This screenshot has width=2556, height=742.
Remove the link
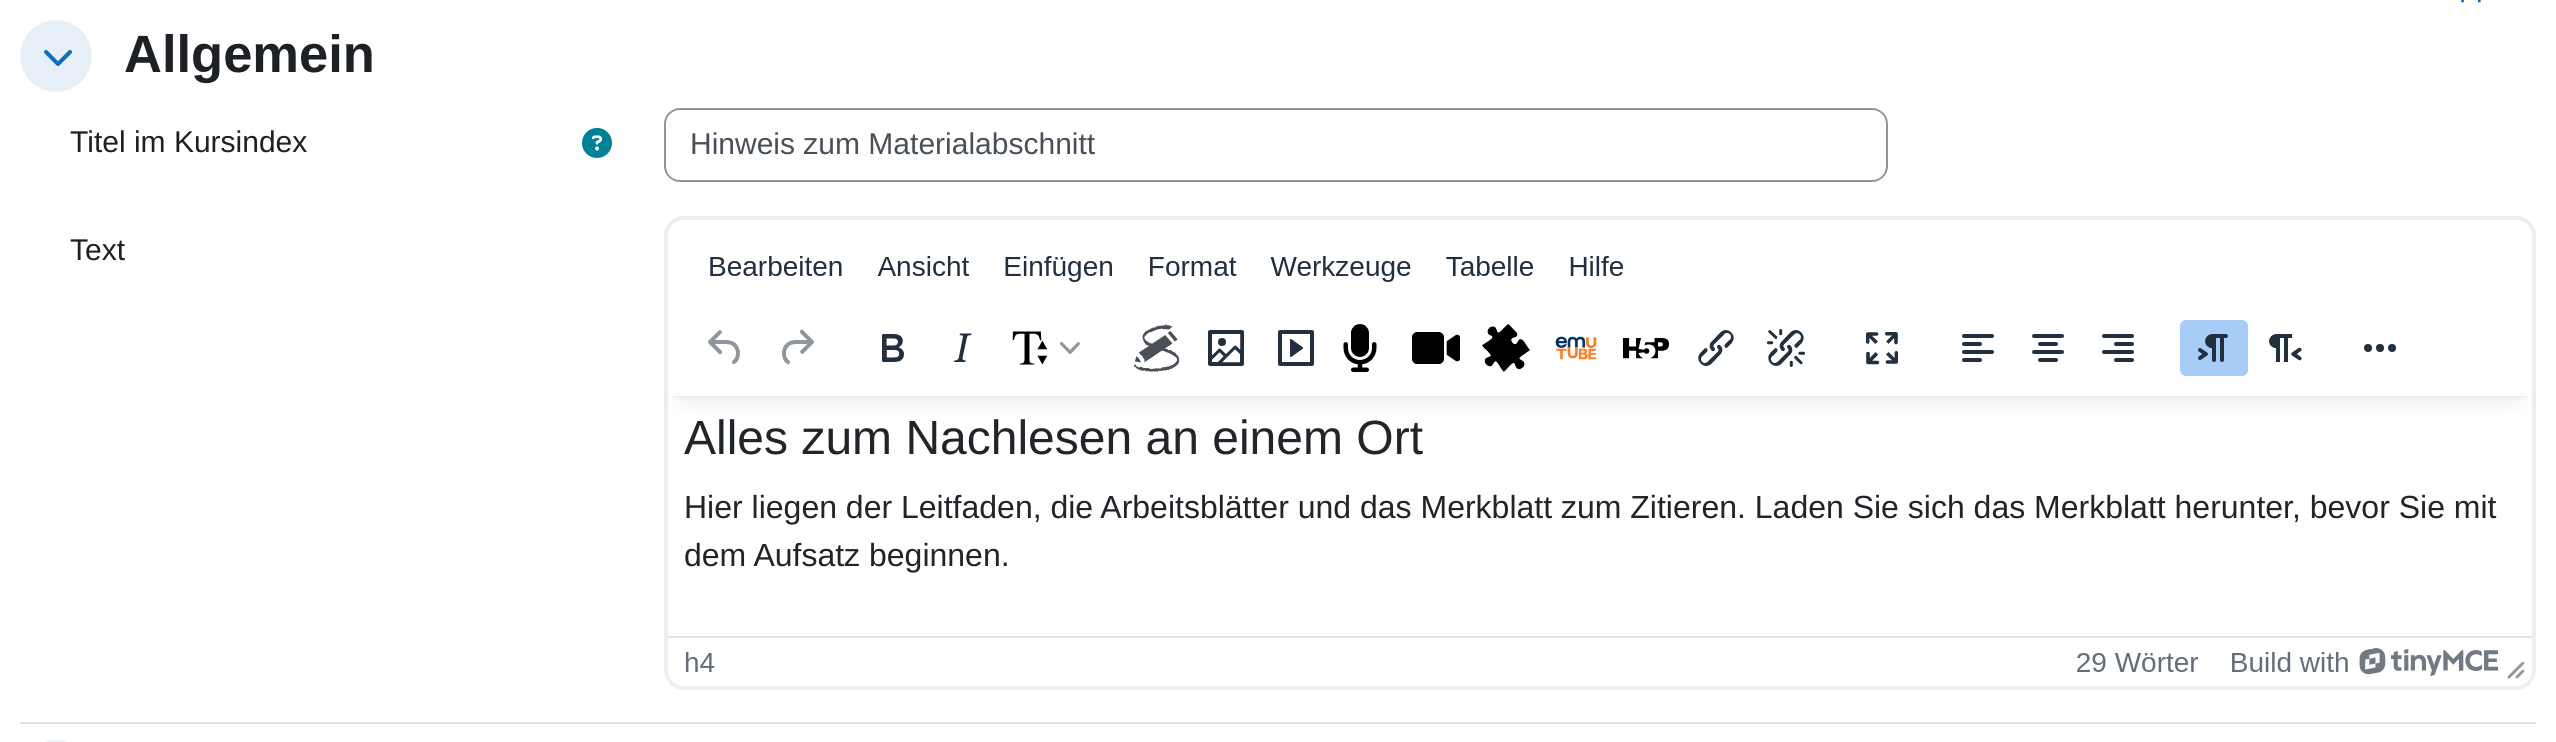tap(1786, 348)
